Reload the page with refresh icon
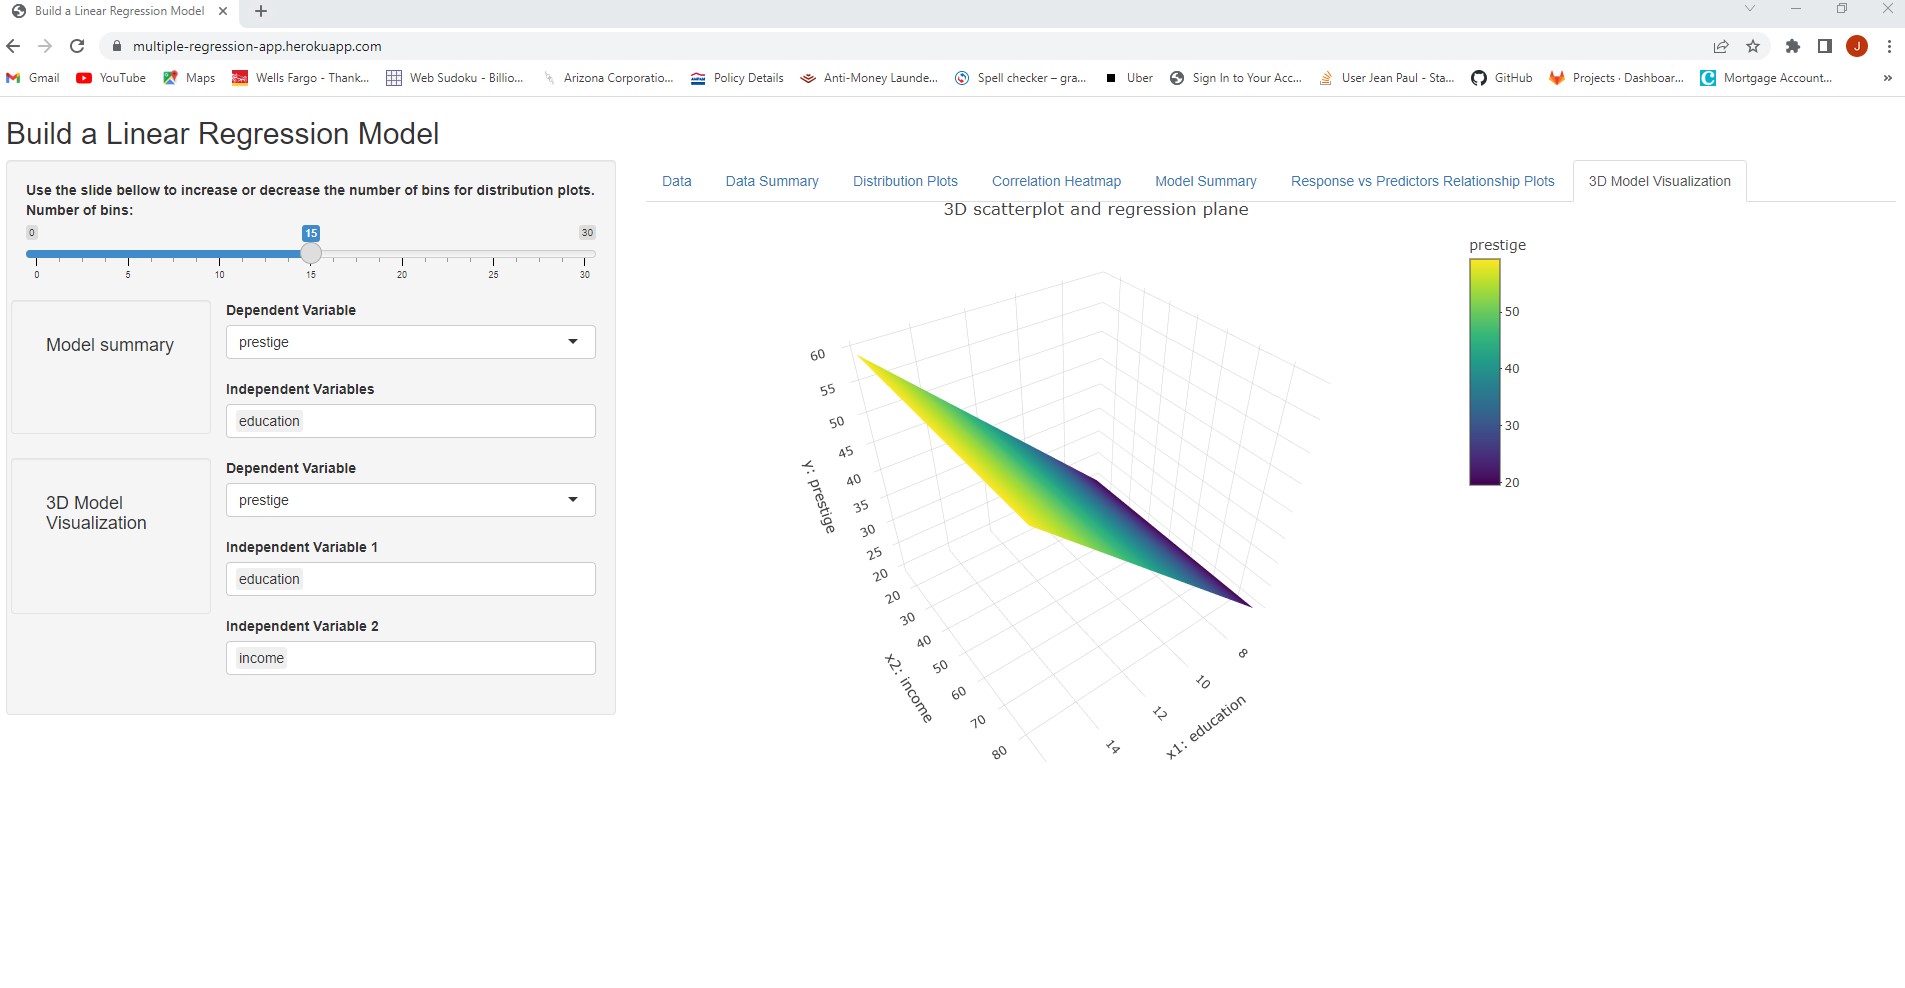This screenshot has height=988, width=1905. click(77, 46)
